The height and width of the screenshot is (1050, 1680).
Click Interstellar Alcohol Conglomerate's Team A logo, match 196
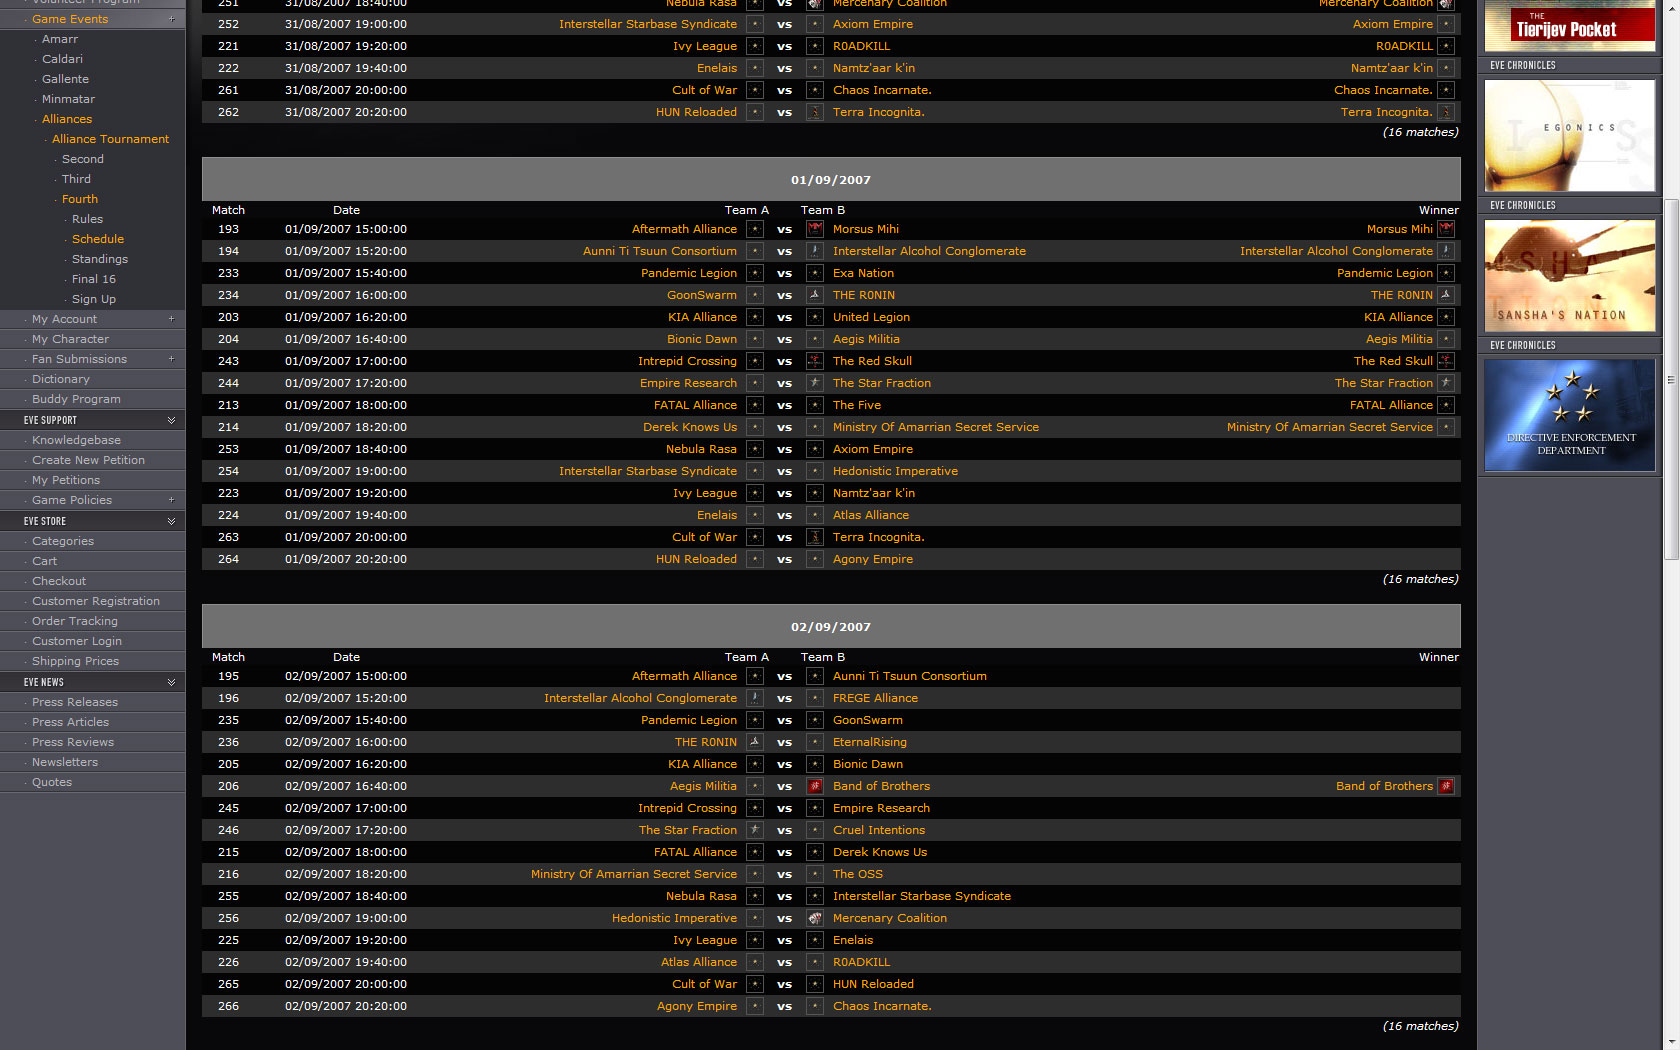click(x=755, y=698)
